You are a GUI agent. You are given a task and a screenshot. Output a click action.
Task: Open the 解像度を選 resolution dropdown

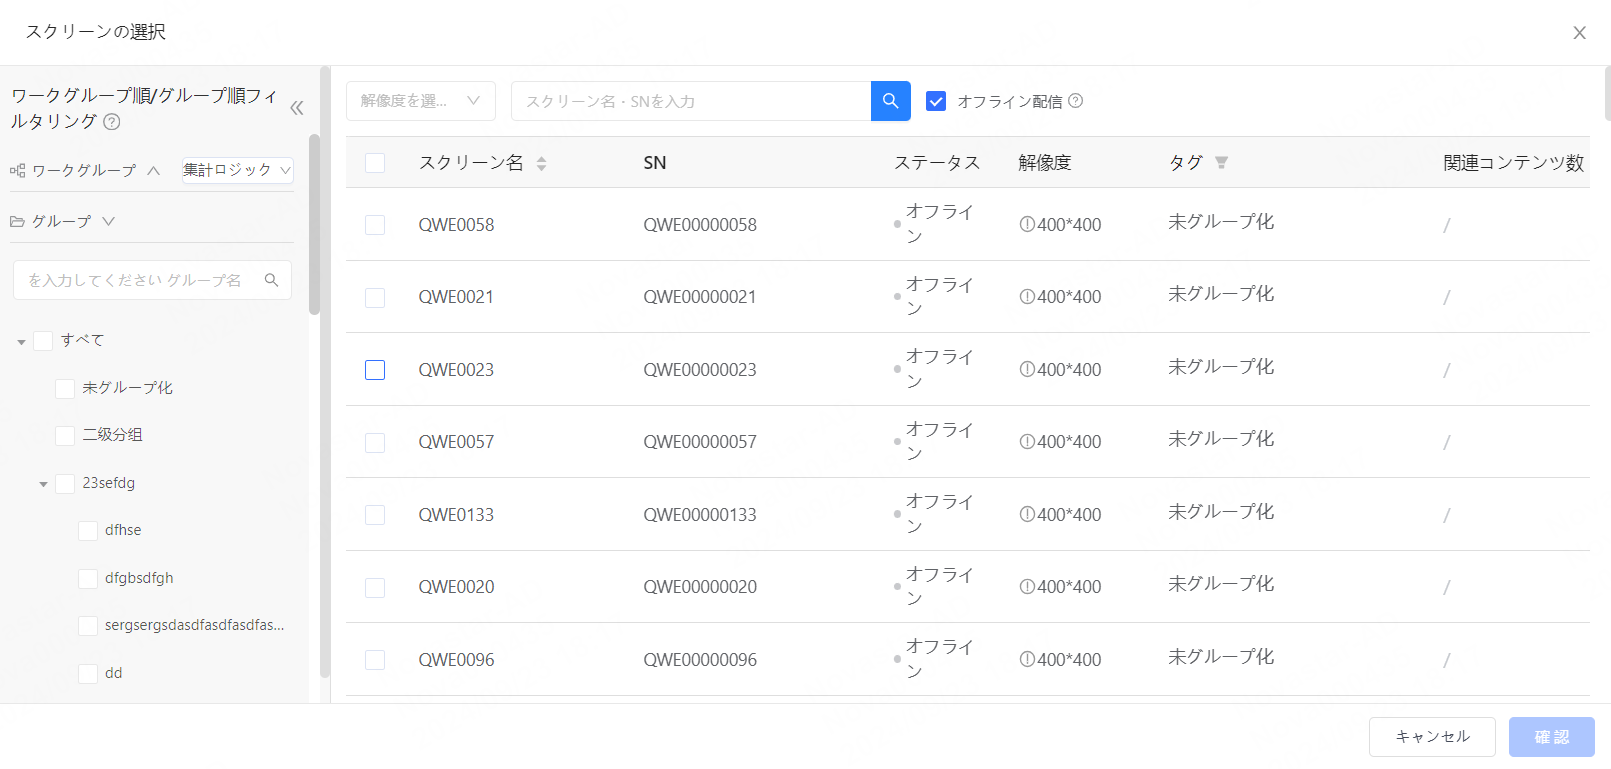pyautogui.click(x=420, y=101)
